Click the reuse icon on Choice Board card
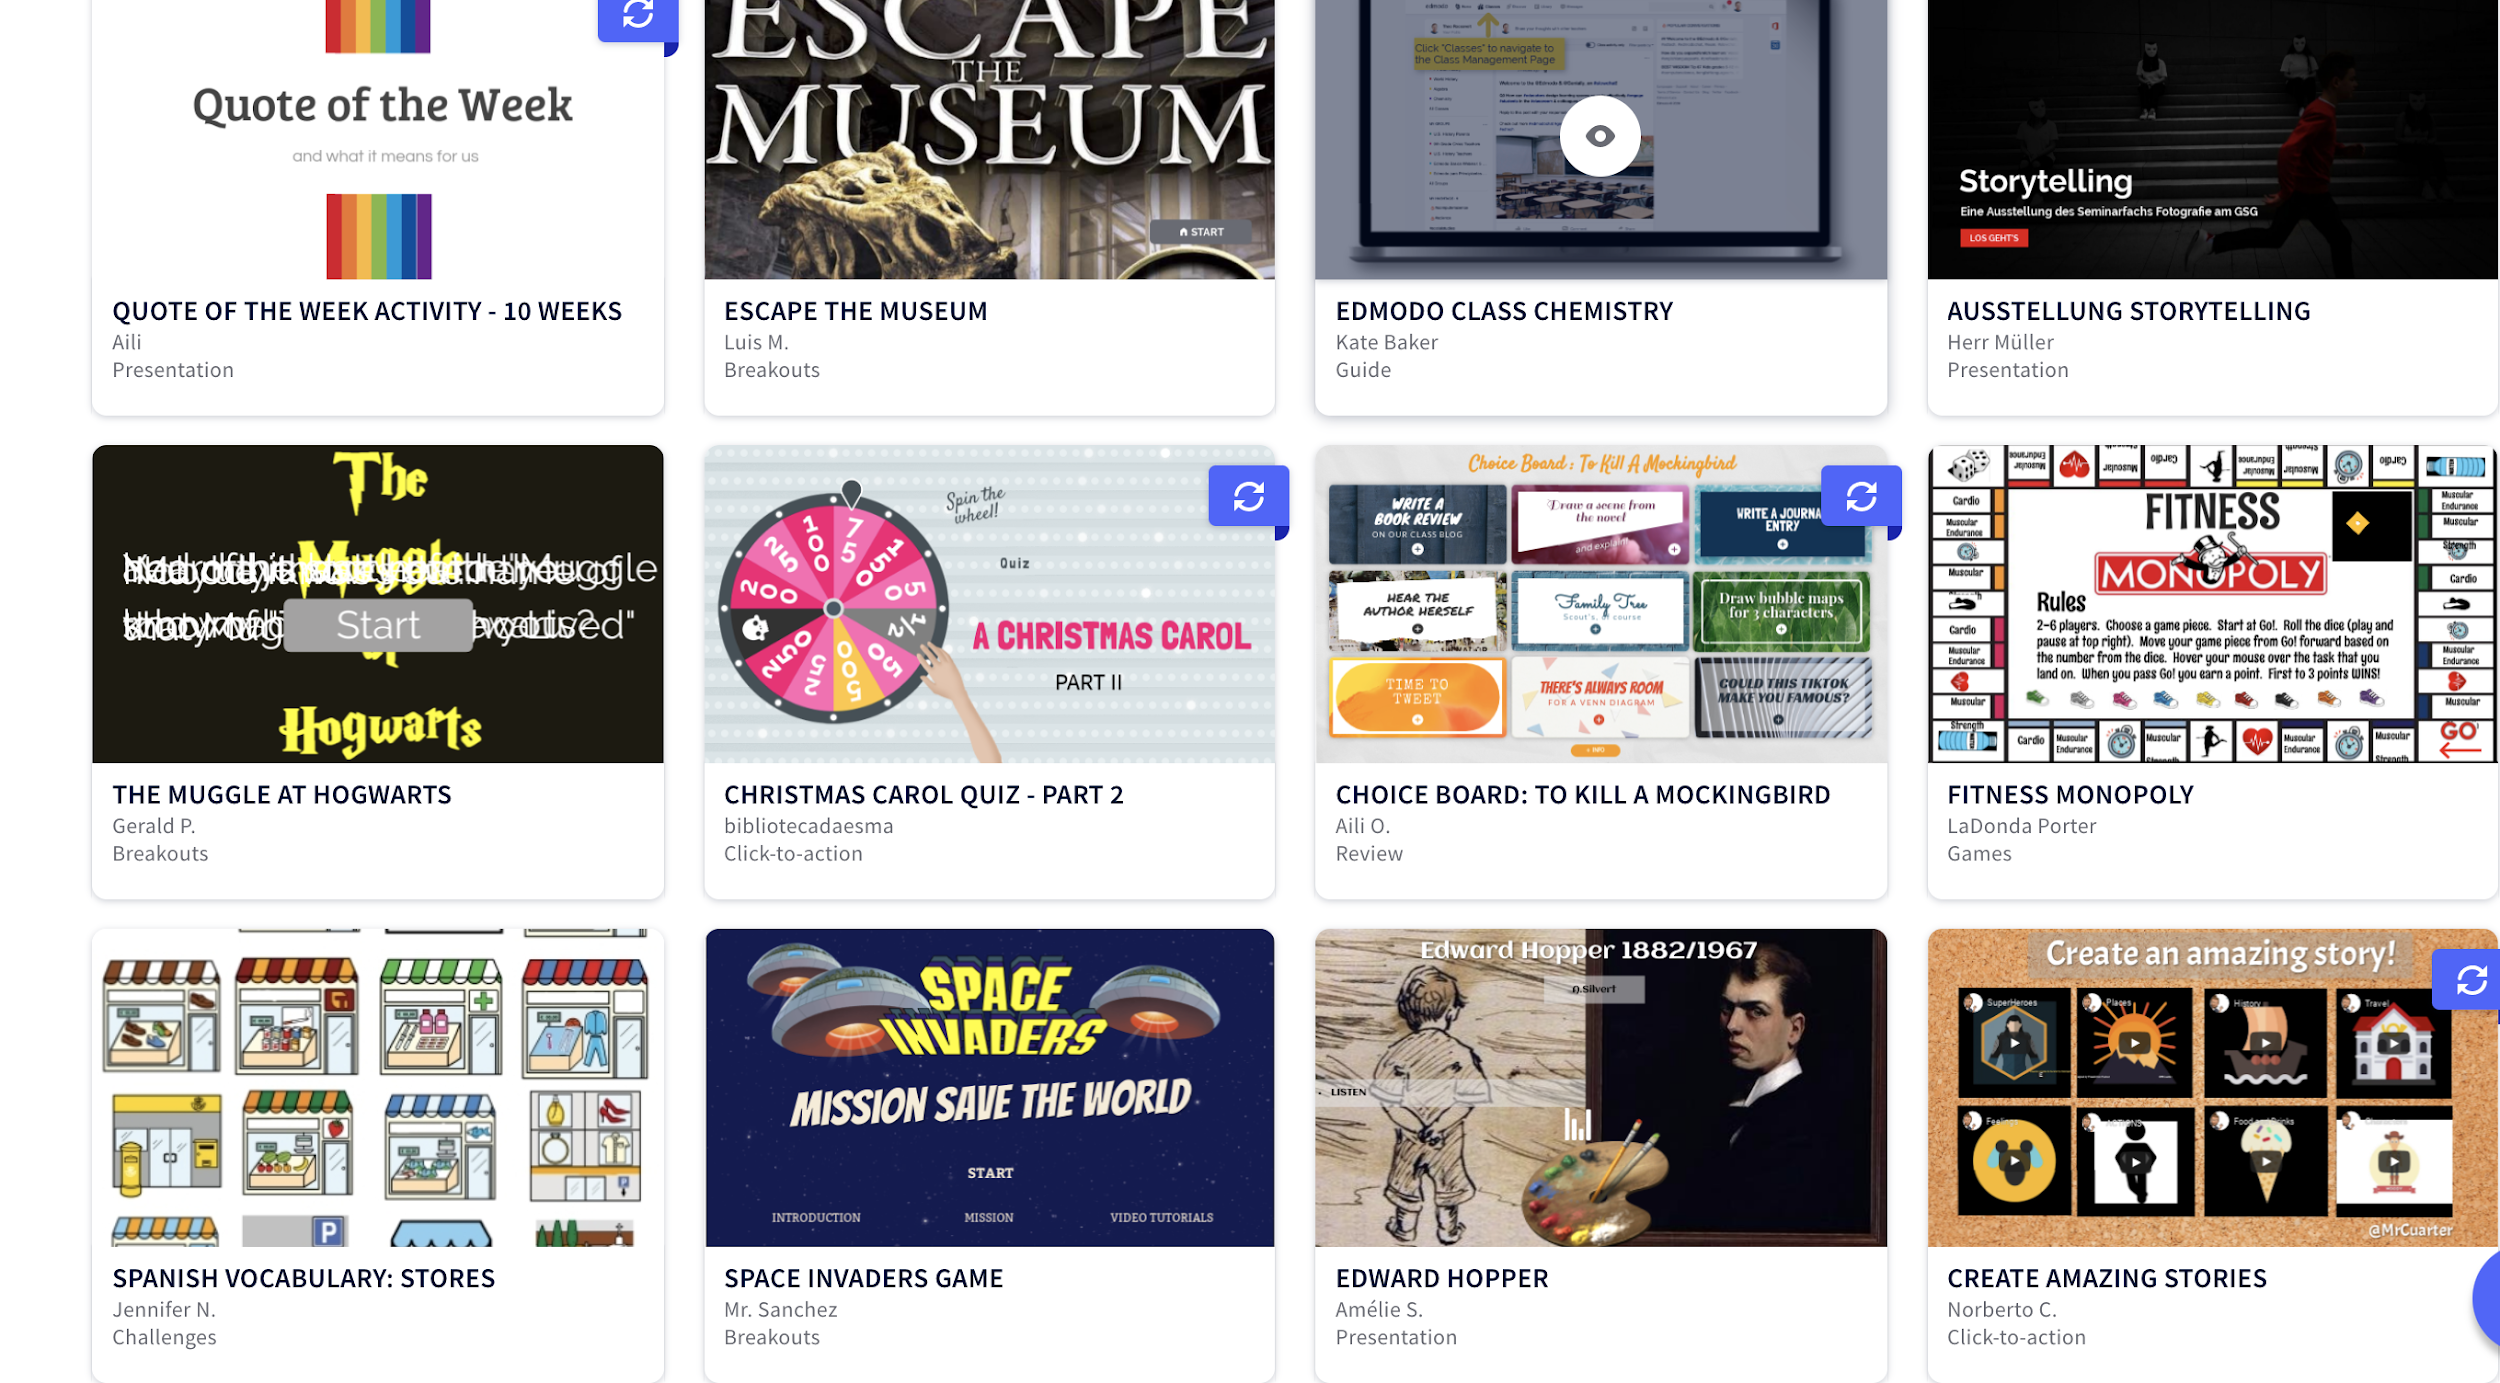Screen dimensions: 2500x1383 (1861, 496)
